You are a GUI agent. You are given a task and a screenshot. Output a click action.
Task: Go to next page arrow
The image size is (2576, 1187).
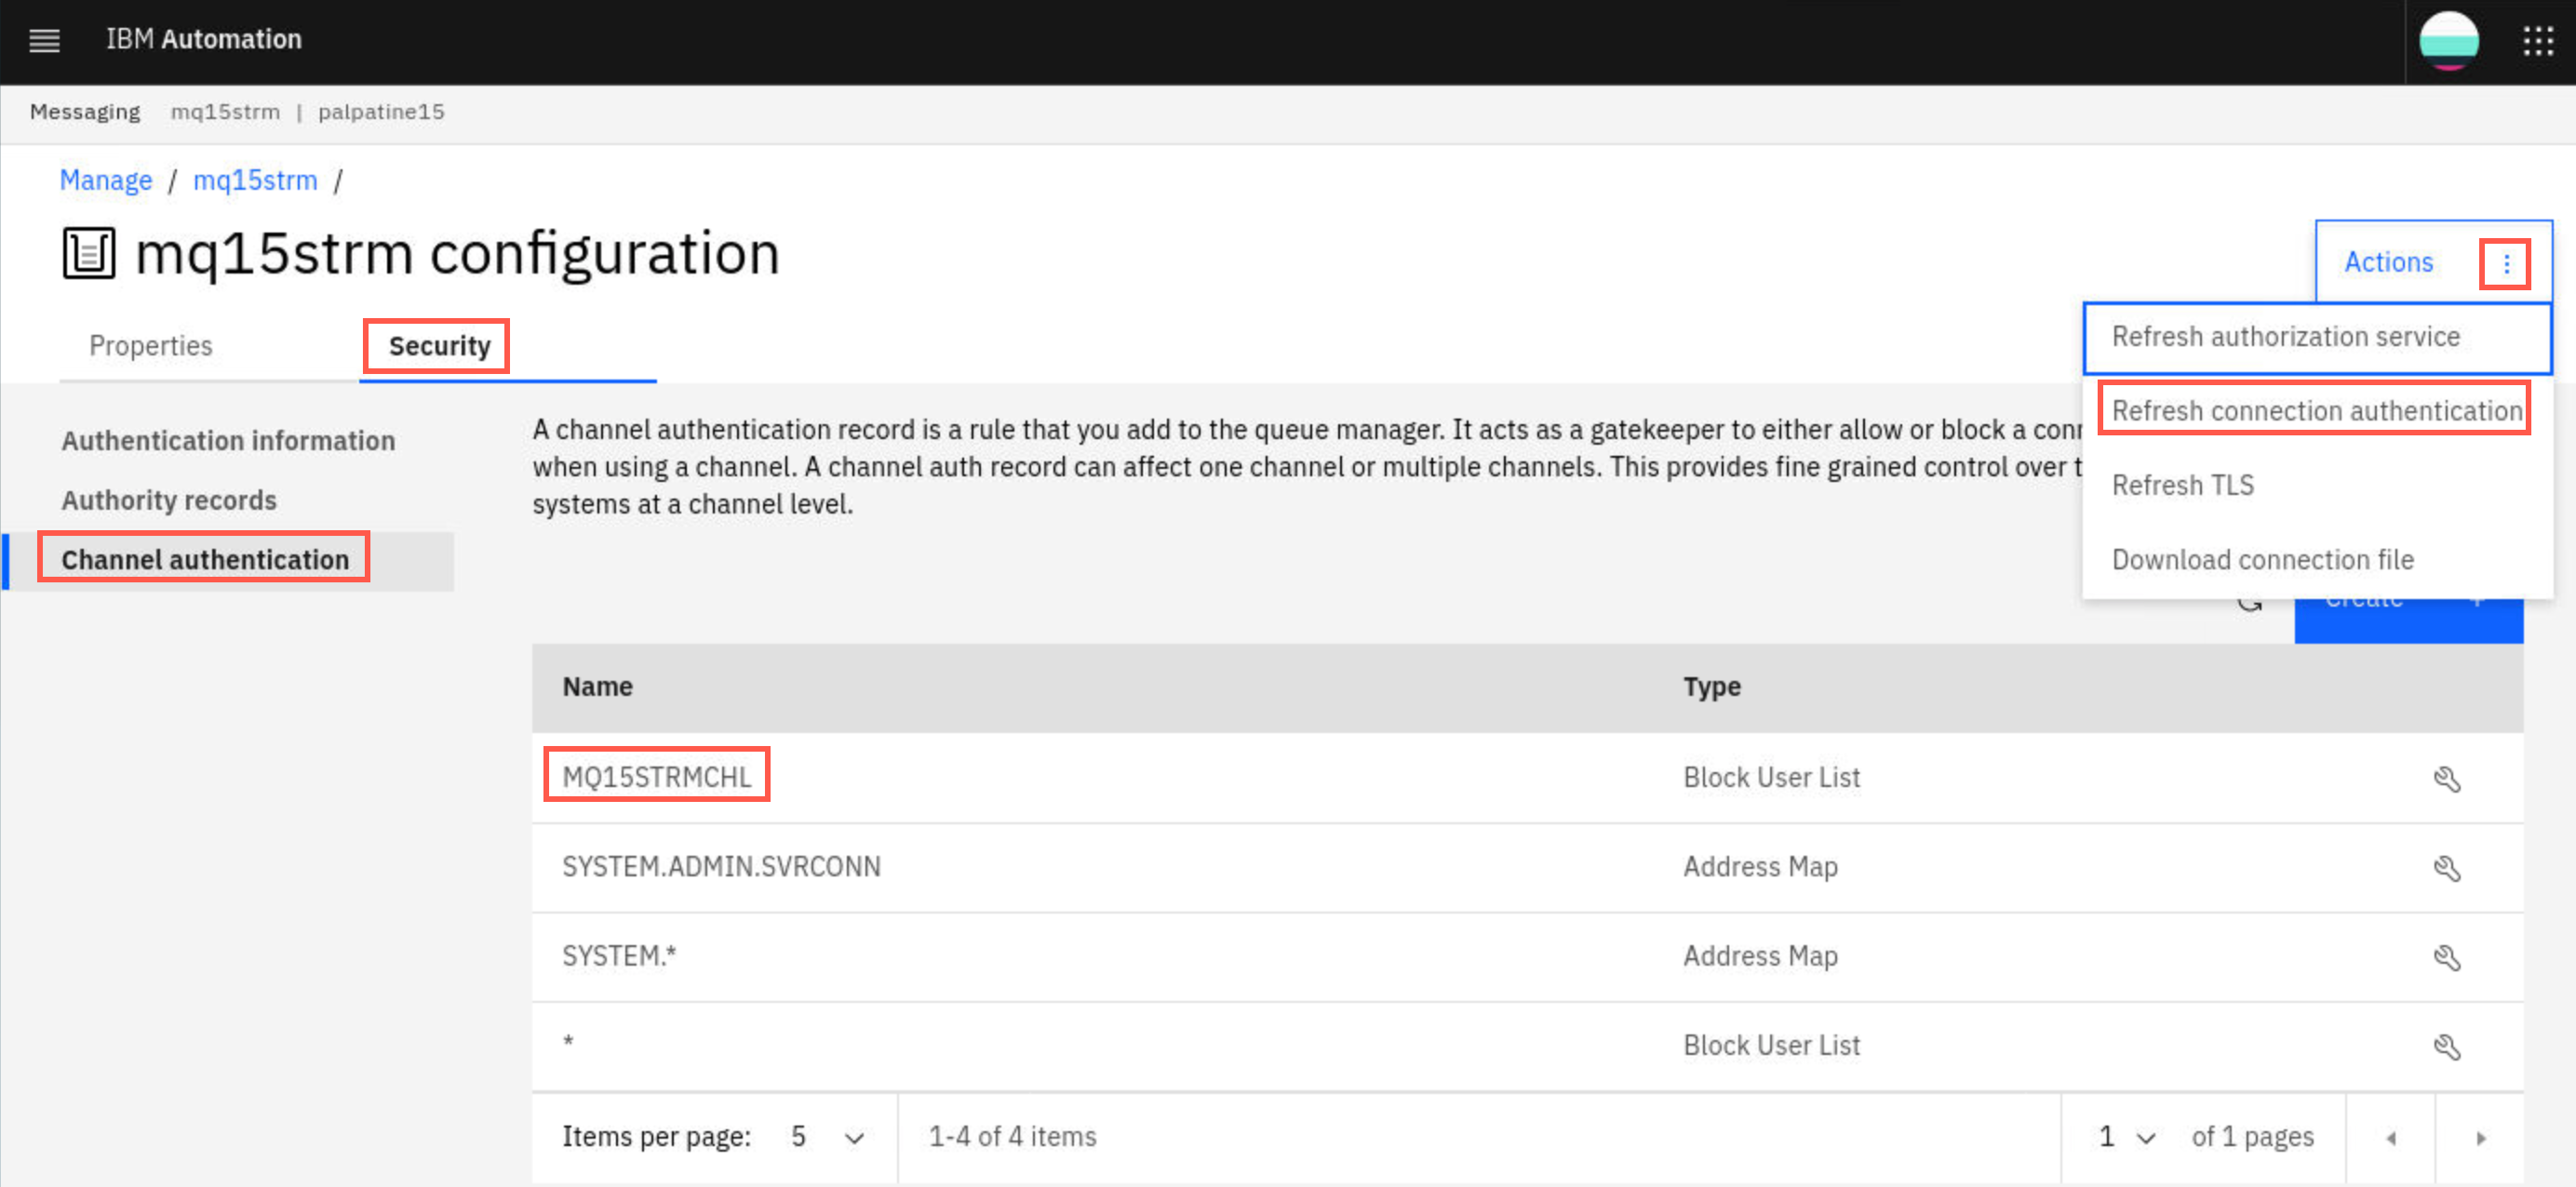point(2480,1138)
